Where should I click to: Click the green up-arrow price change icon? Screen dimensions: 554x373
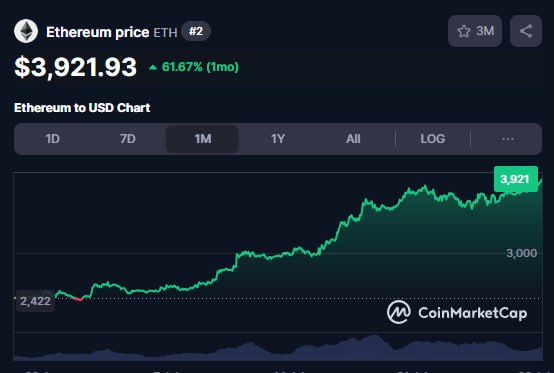(153, 67)
